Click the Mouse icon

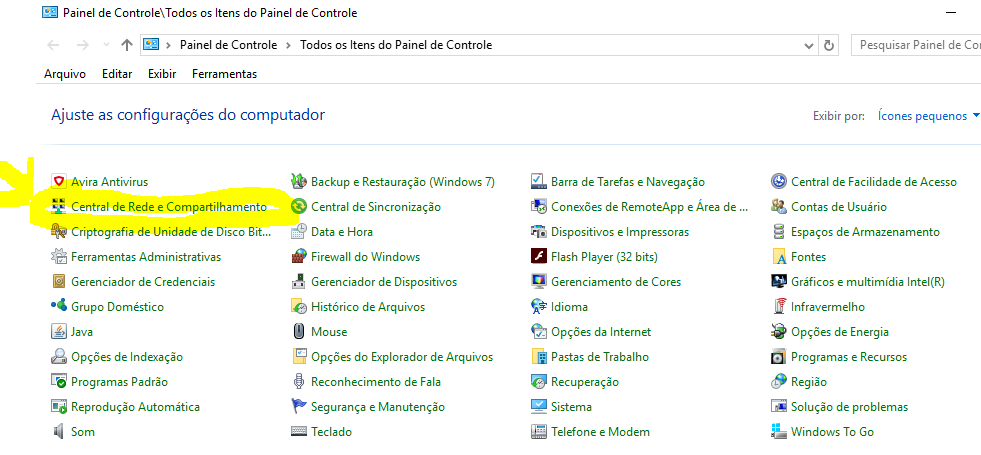point(299,332)
